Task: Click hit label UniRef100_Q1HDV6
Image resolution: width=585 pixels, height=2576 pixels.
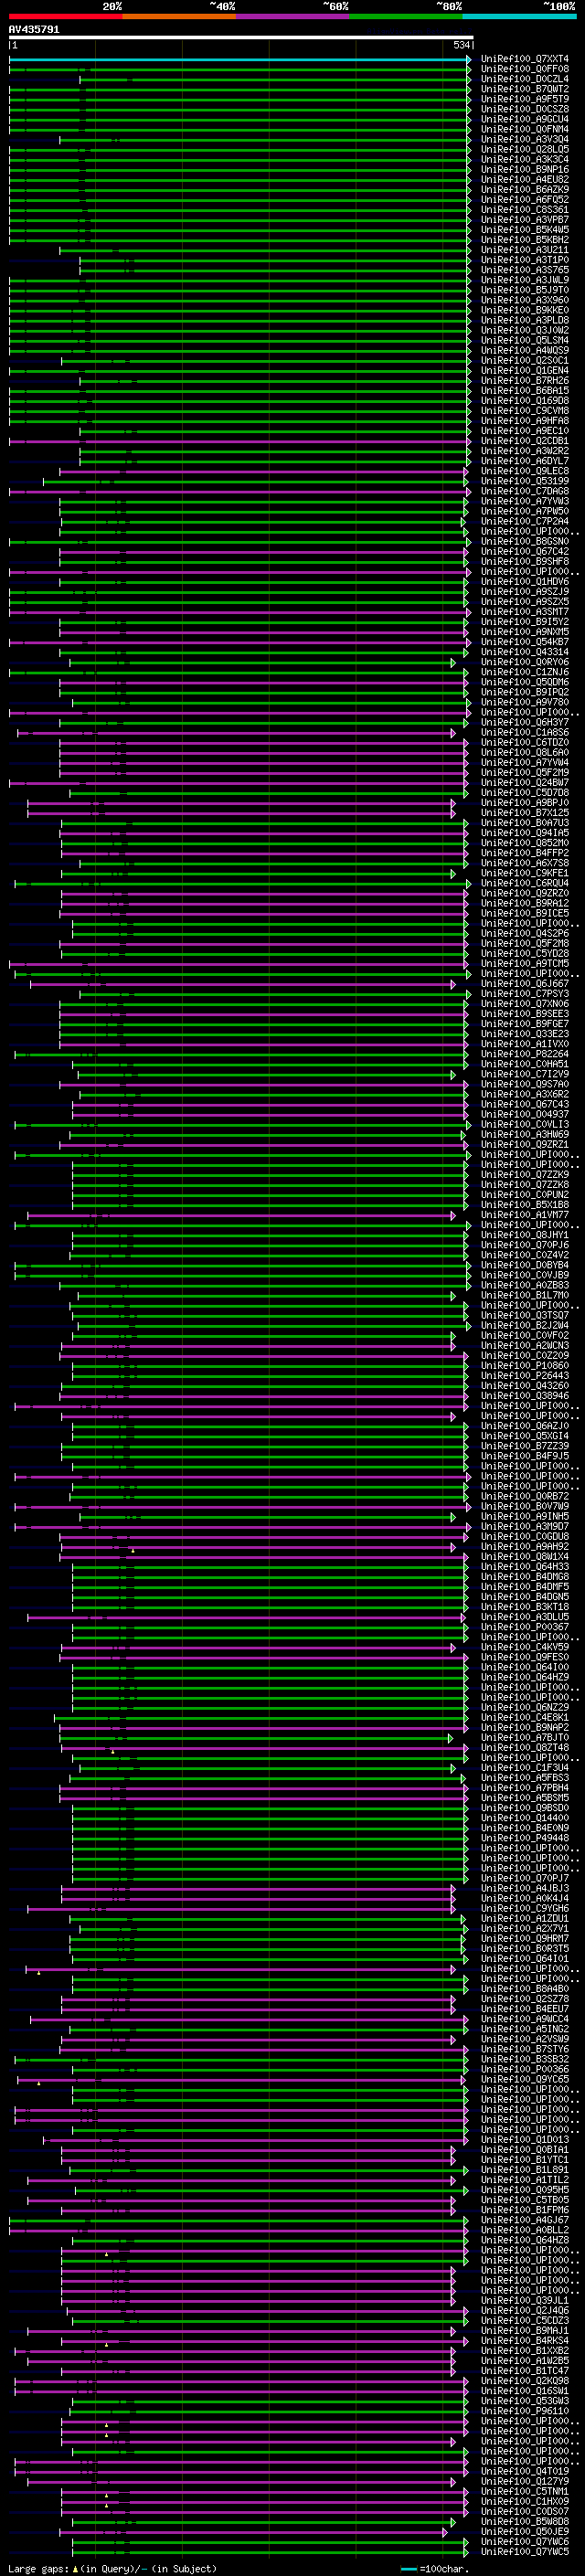Action: point(525,581)
